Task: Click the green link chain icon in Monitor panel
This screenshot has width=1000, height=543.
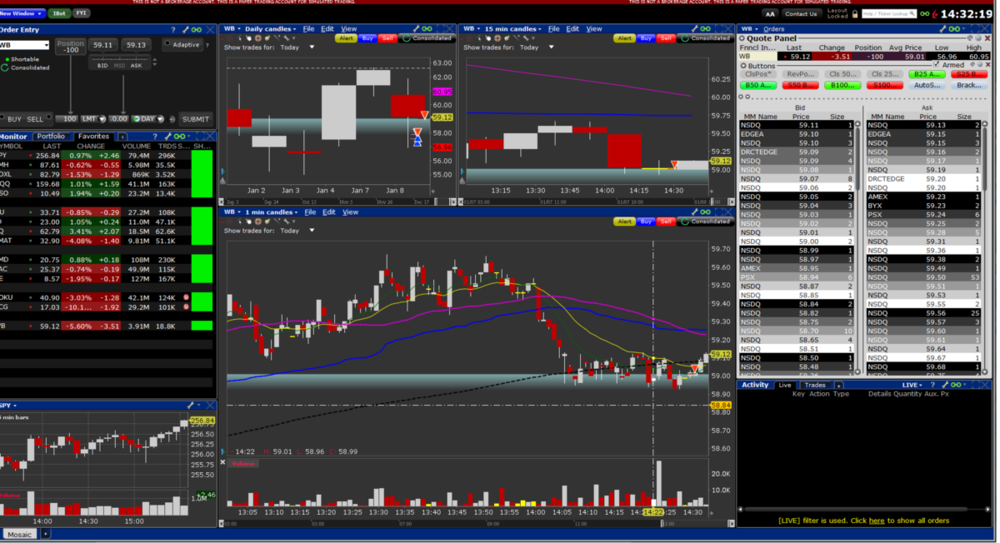Action: click(181, 136)
